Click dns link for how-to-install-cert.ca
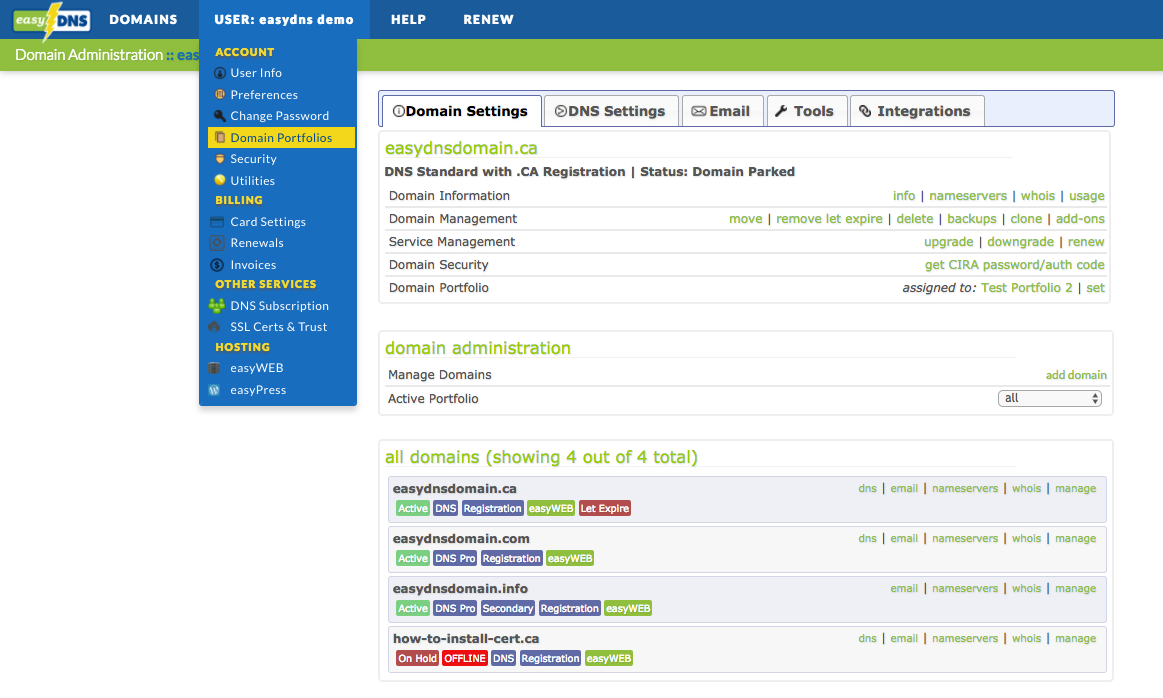This screenshot has width=1163, height=698. click(867, 639)
